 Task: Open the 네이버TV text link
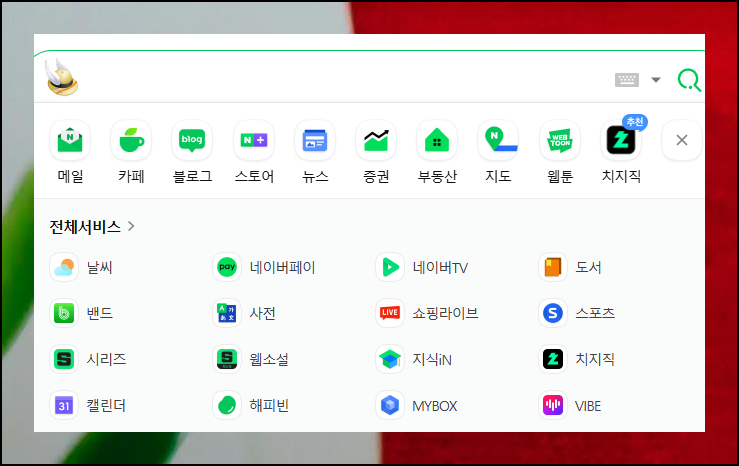point(440,268)
